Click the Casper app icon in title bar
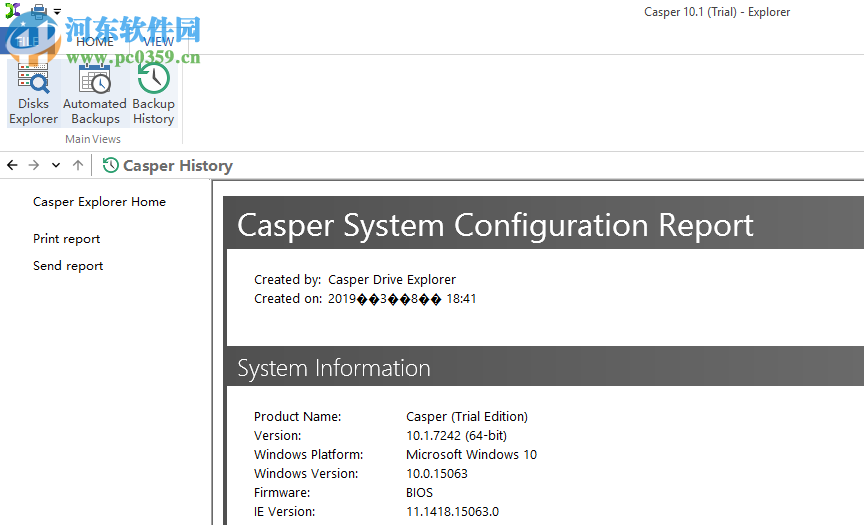This screenshot has height=525, width=864. 13,10
